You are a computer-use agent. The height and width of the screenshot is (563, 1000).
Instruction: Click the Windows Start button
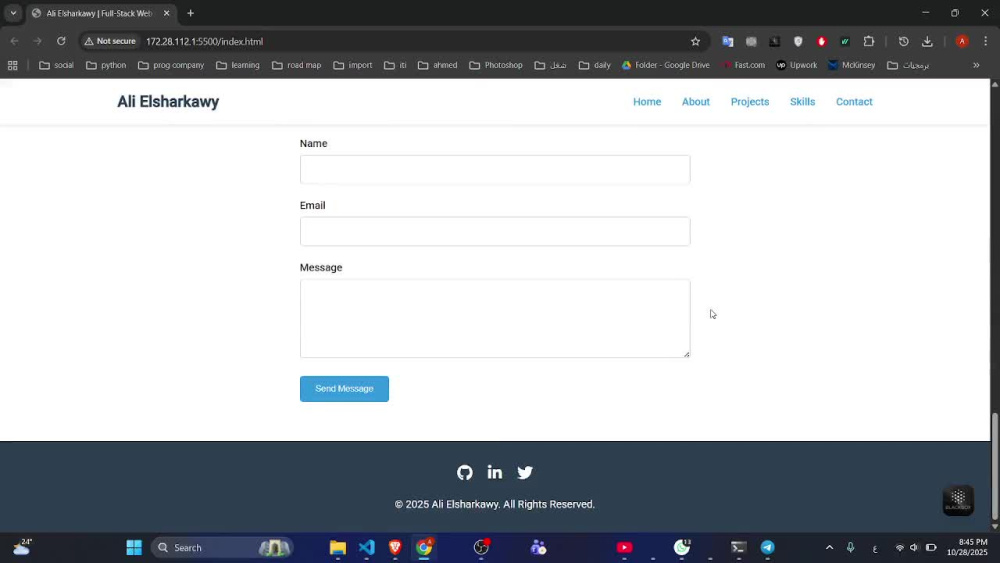click(134, 548)
